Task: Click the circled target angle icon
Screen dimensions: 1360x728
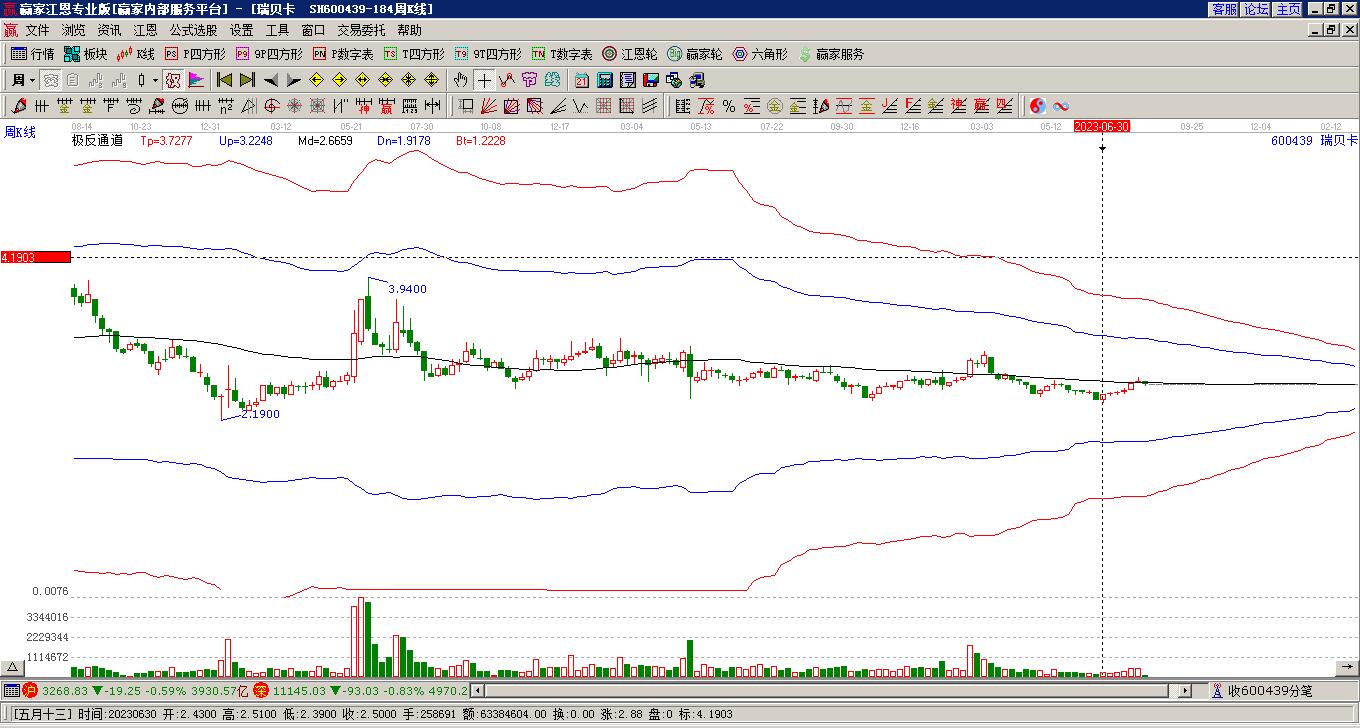Action: (271, 106)
